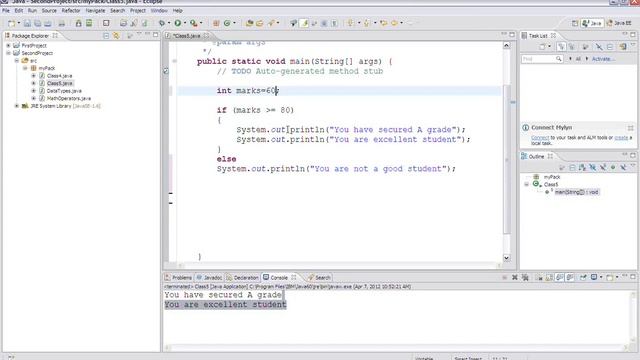
Task: Click the create link in Connect Mylyn
Action: click(x=621, y=138)
